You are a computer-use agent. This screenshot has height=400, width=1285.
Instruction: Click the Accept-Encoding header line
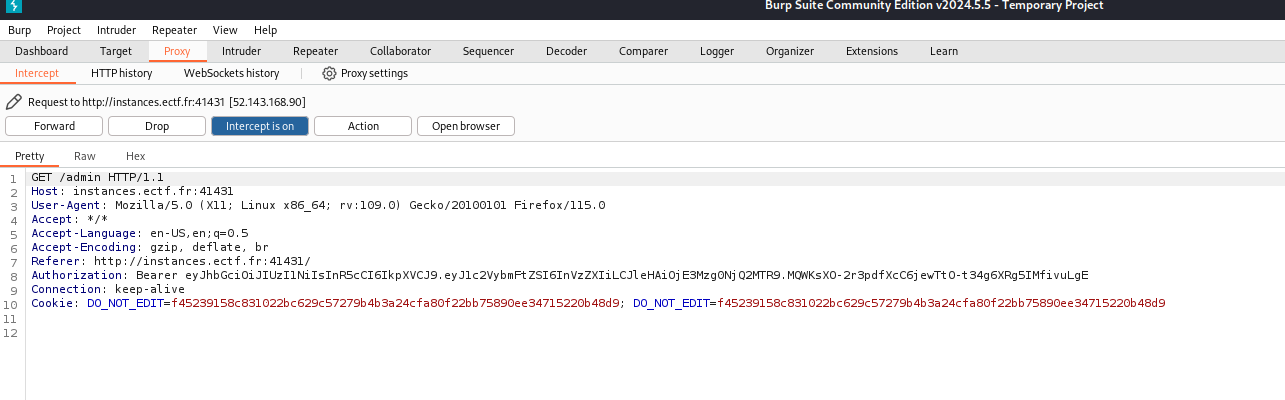click(150, 247)
